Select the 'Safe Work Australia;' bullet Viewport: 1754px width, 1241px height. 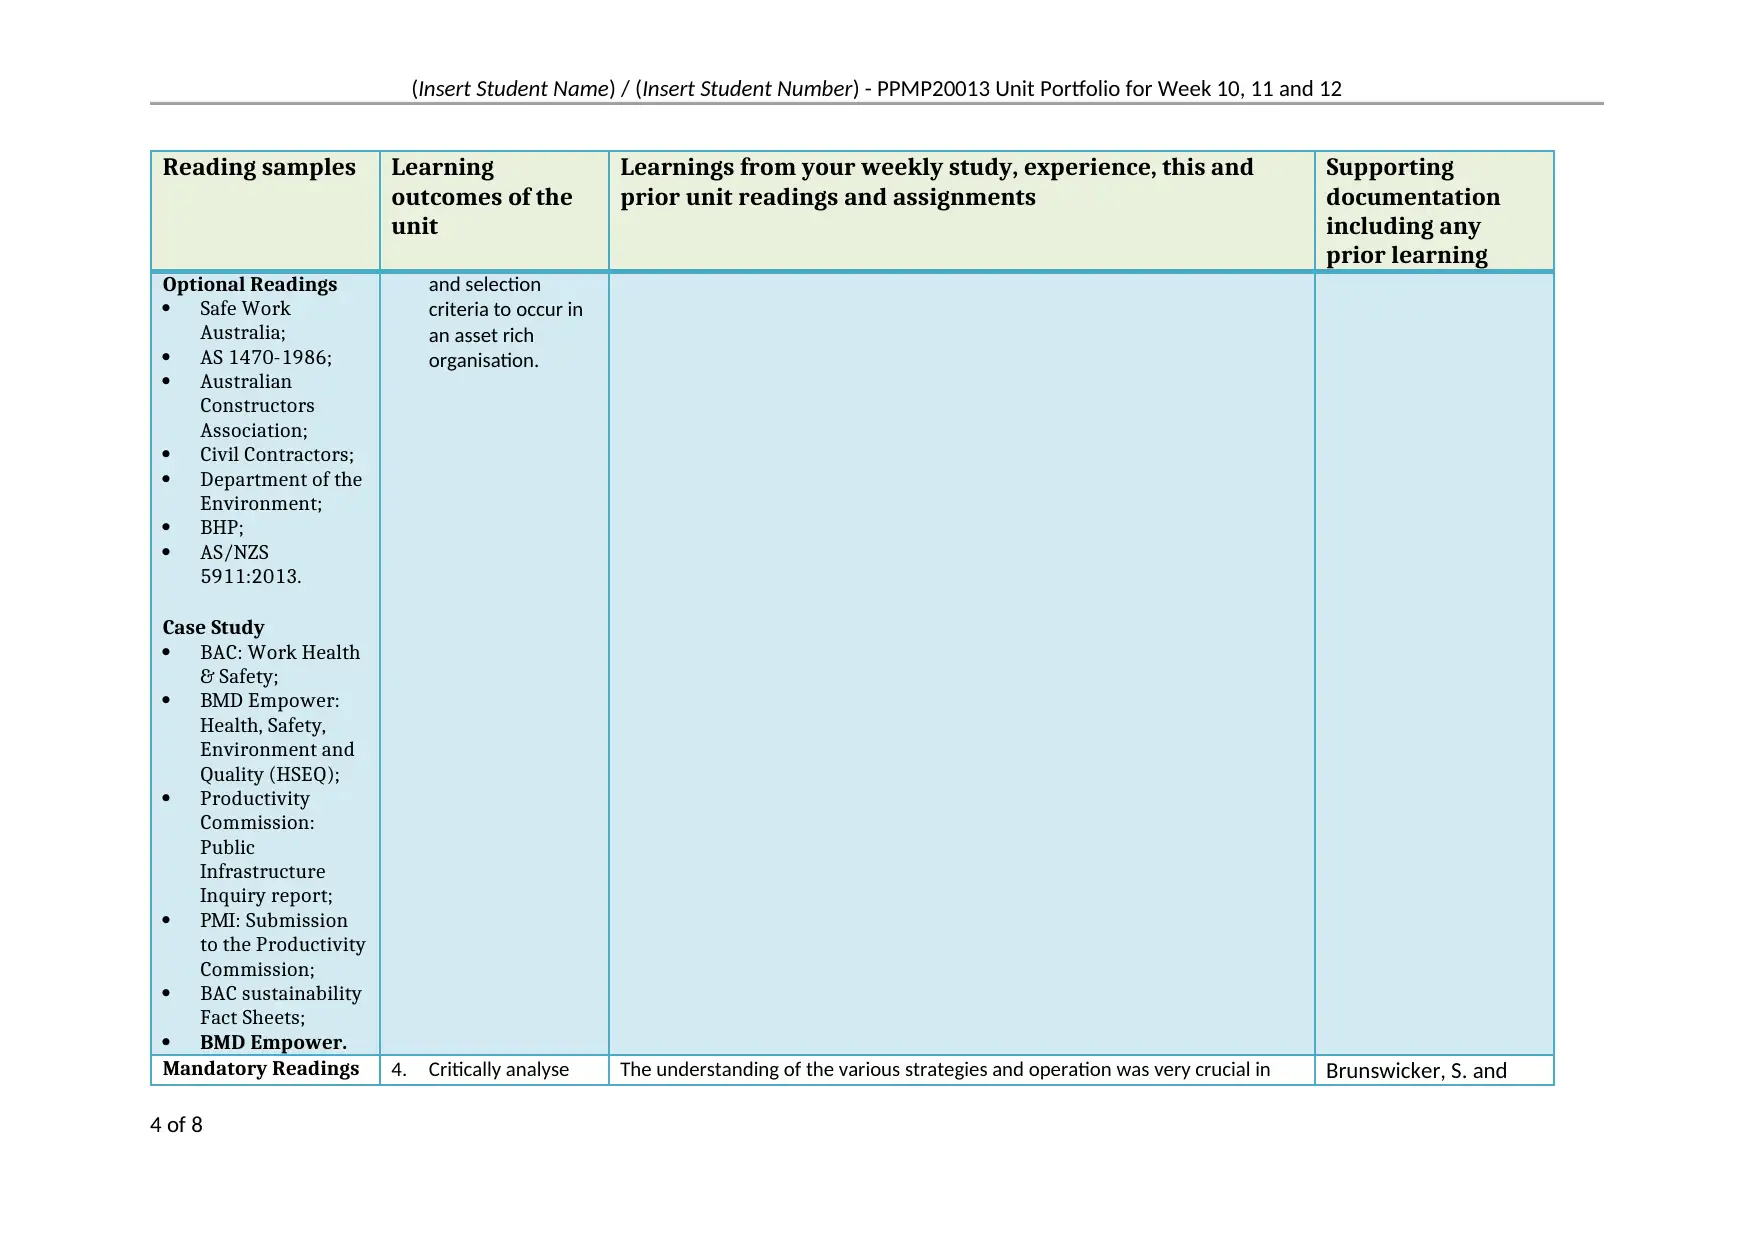pyautogui.click(x=245, y=320)
